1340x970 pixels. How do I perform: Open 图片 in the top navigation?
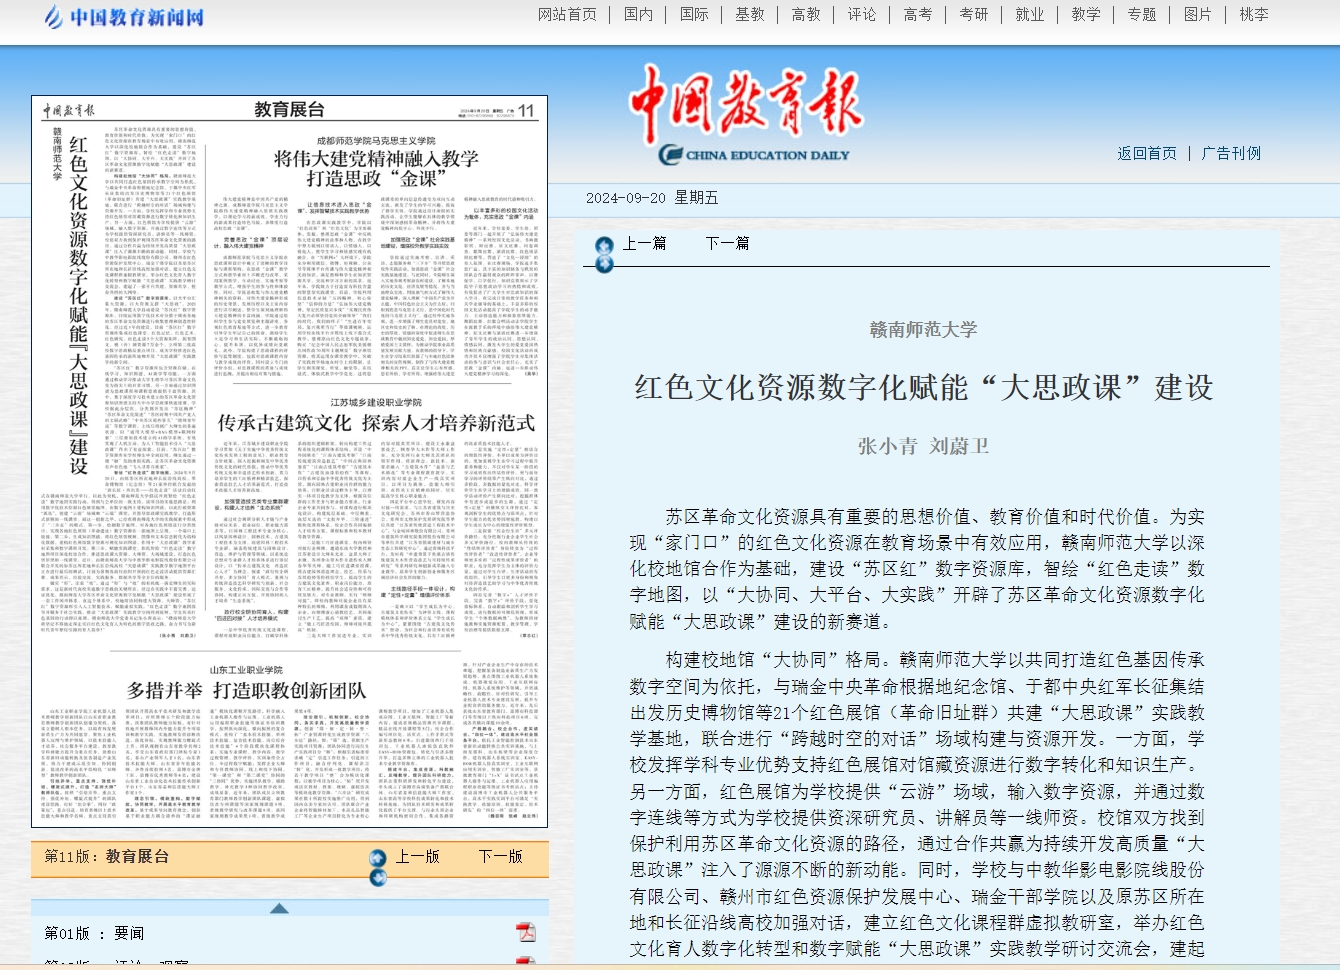click(x=1198, y=14)
